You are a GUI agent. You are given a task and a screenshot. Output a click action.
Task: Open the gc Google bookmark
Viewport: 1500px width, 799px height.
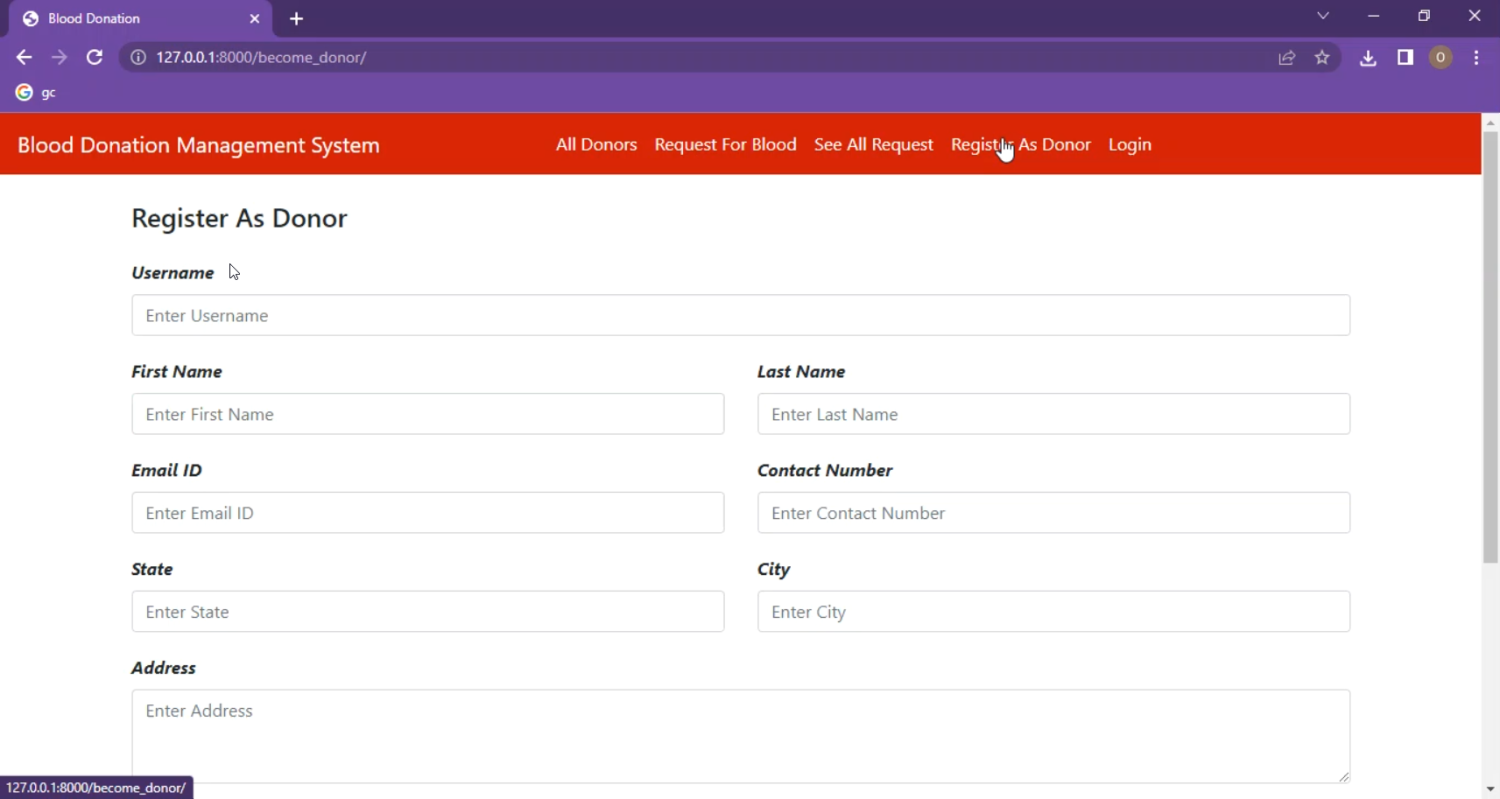point(36,93)
